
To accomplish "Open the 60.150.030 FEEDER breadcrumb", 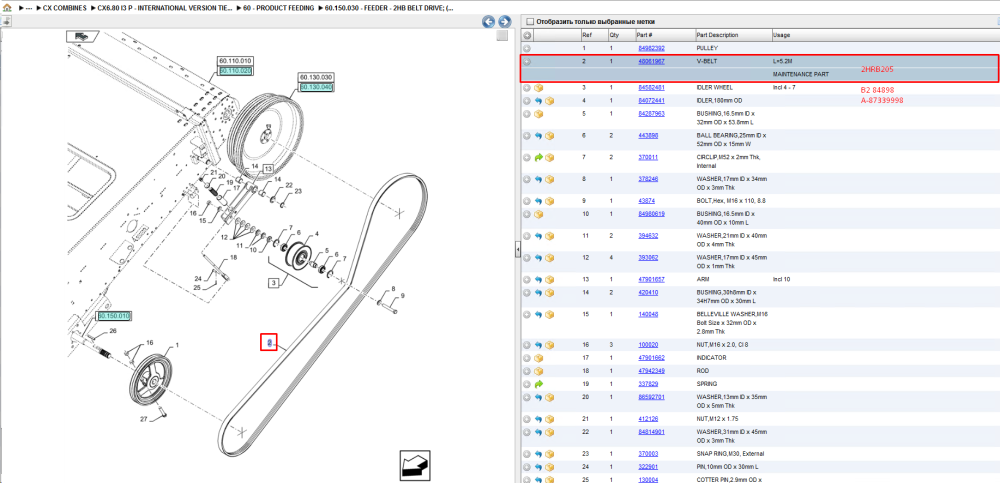I will coord(389,8).
